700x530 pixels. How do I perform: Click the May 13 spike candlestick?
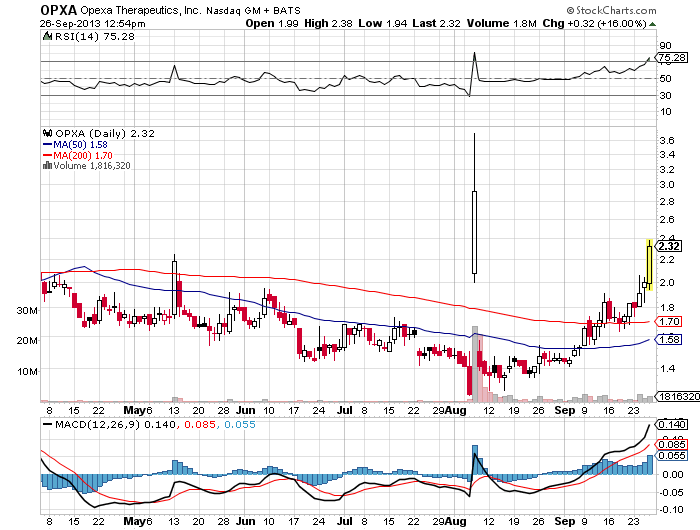174,286
